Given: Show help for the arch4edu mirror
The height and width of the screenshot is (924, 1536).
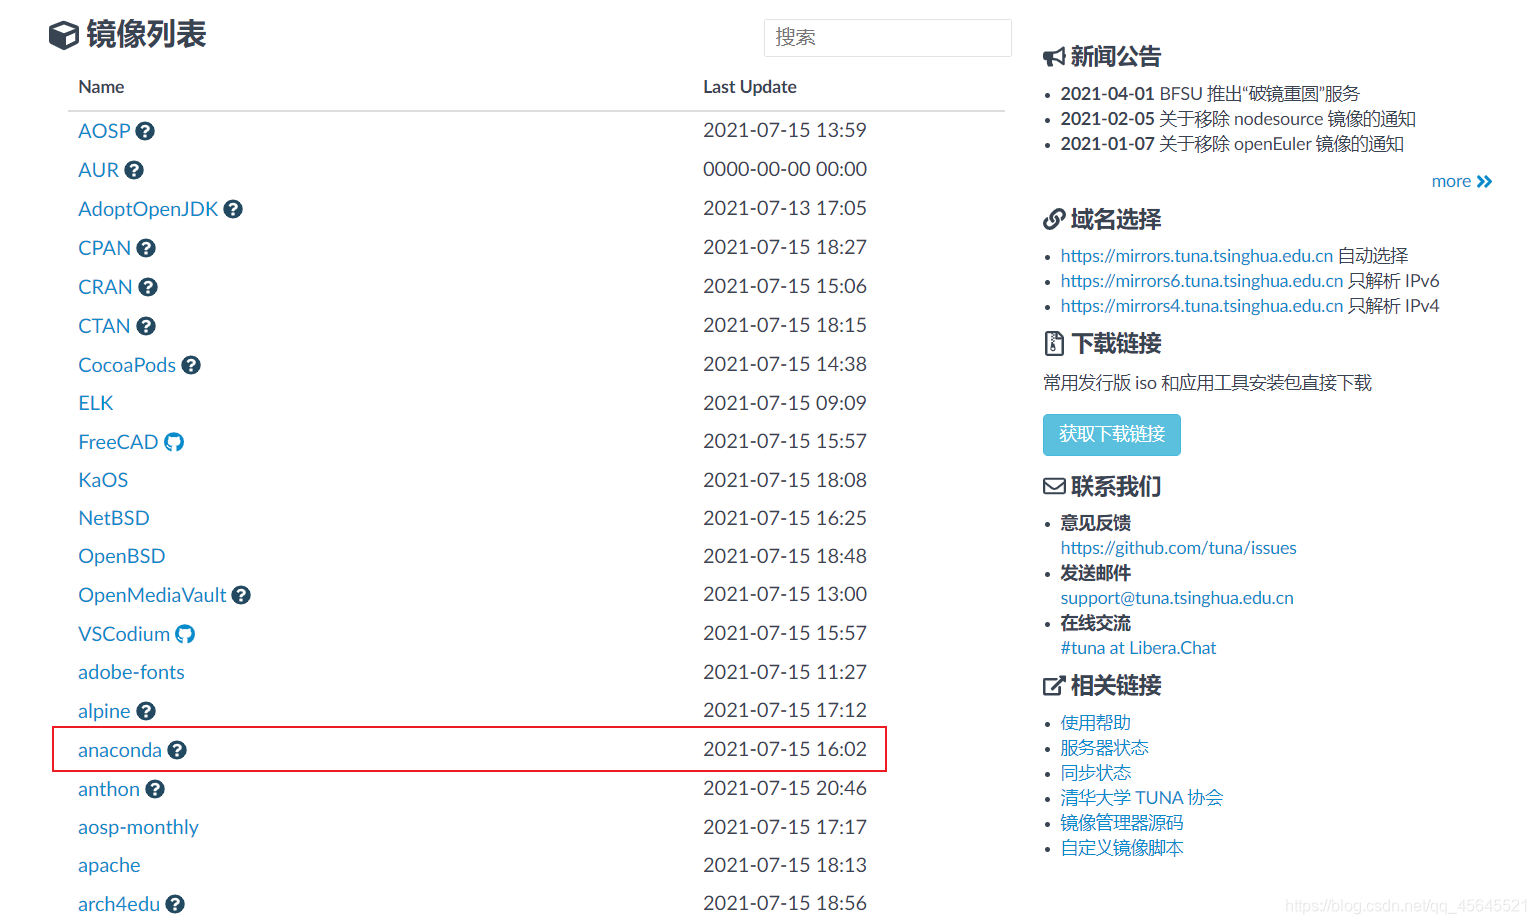Looking at the screenshot, I should click(x=175, y=904).
